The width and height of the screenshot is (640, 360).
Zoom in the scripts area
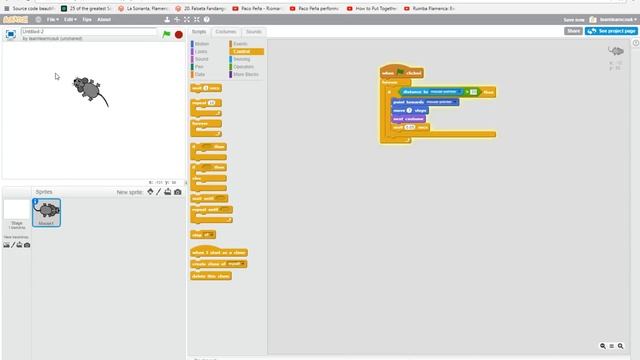(620, 346)
